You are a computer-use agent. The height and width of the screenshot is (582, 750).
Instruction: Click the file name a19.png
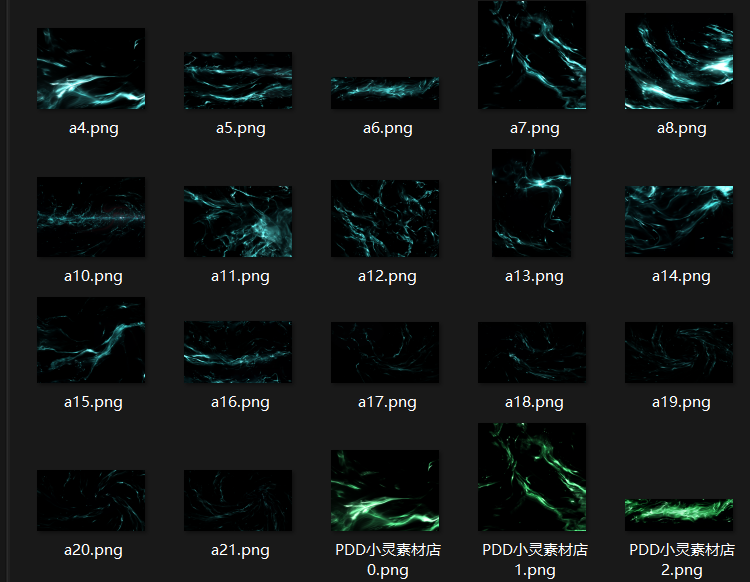(x=681, y=402)
